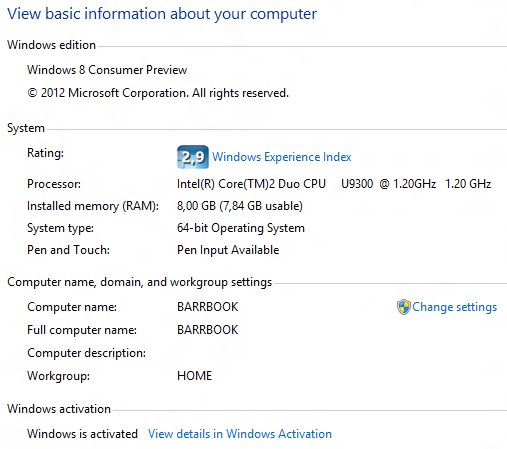Click the Computer name value BARRBOOK
507x449 pixels.
coord(208,307)
